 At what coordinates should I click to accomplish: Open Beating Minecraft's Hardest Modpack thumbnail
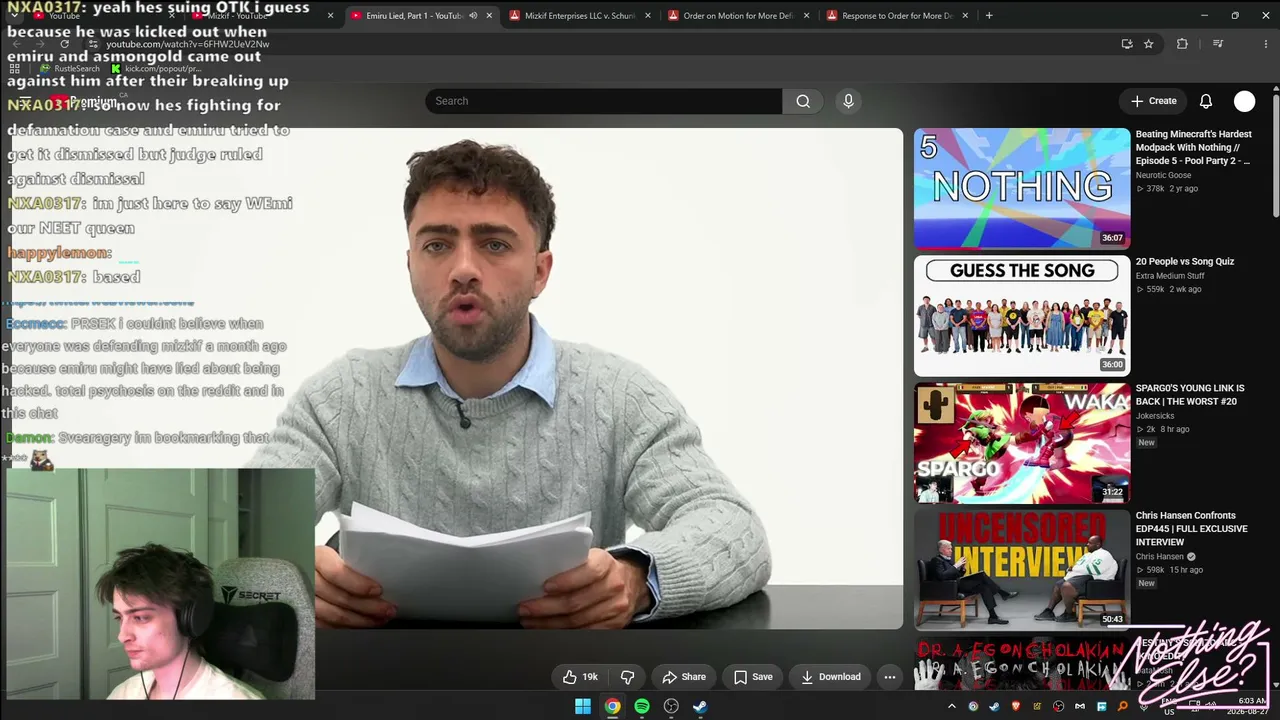tap(1022, 188)
